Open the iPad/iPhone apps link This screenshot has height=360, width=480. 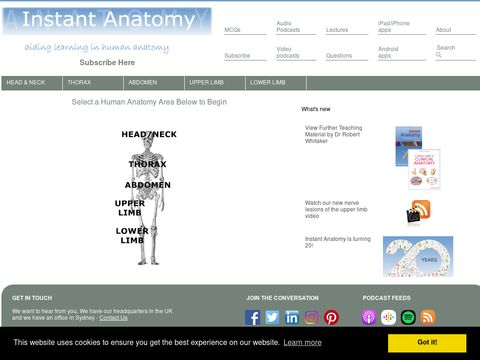tap(394, 26)
